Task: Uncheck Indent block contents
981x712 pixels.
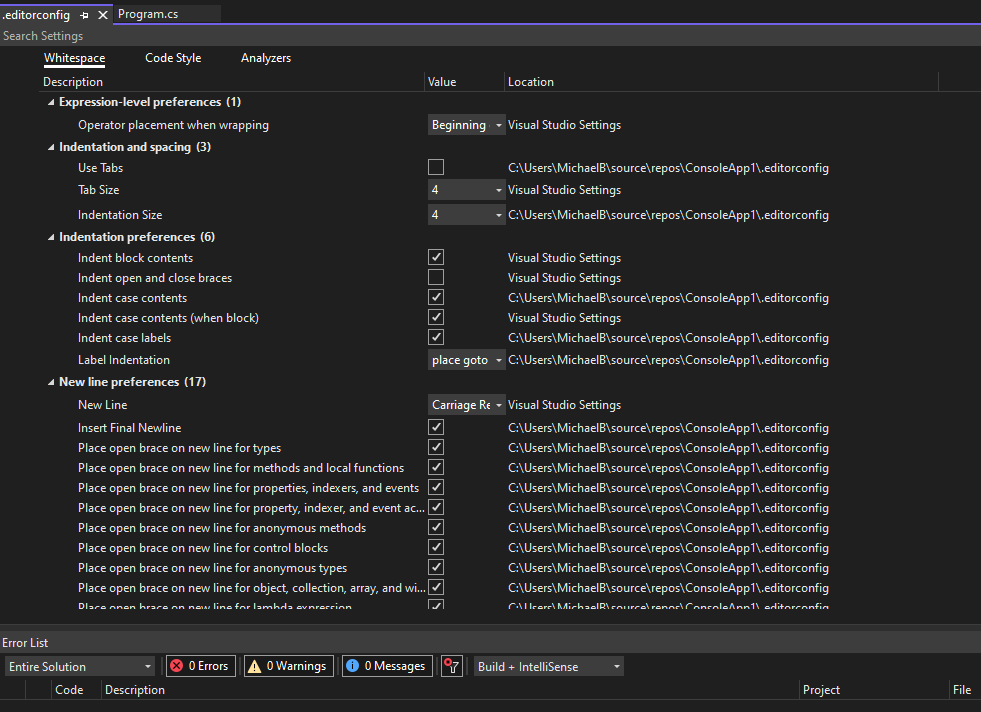Action: 436,257
